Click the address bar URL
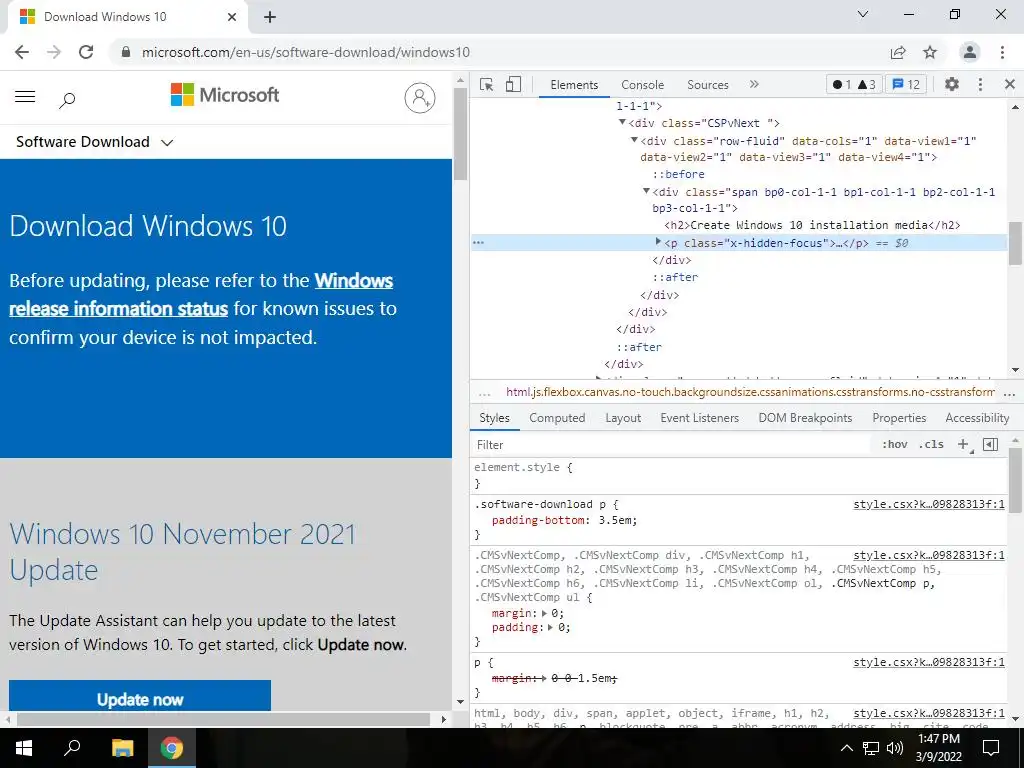Viewport: 1024px width, 768px height. tap(306, 52)
